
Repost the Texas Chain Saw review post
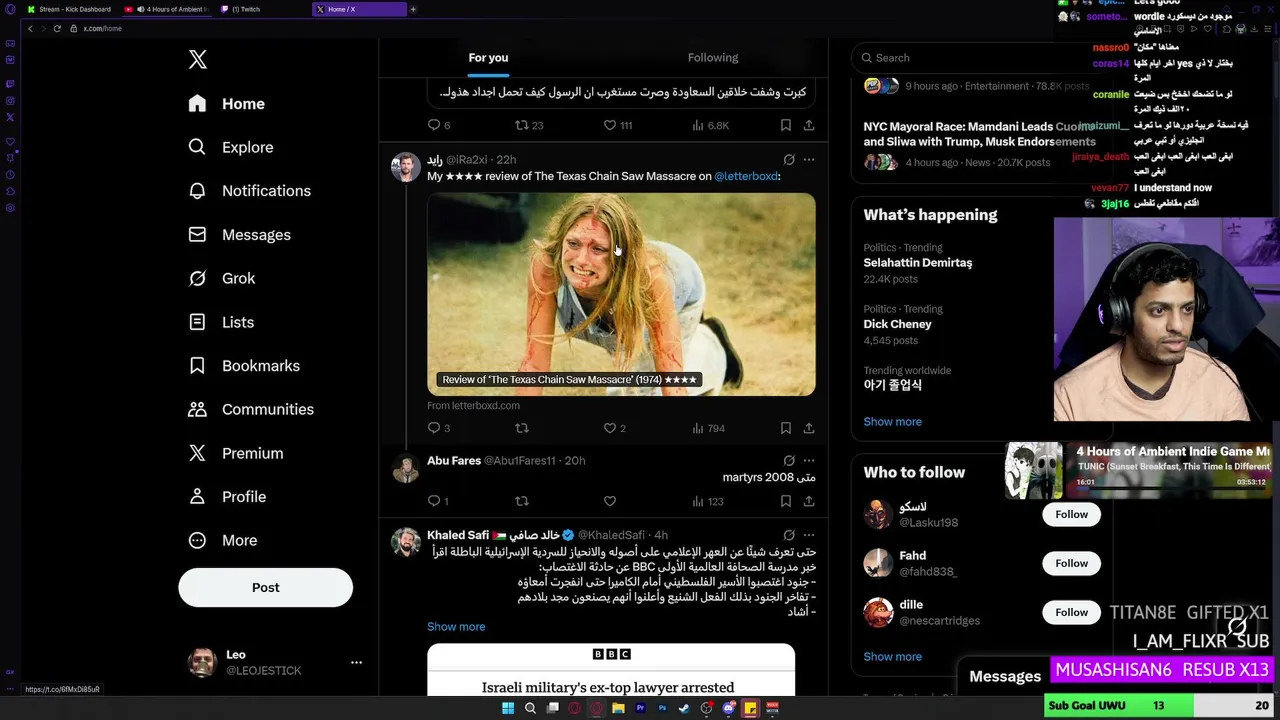click(x=521, y=428)
